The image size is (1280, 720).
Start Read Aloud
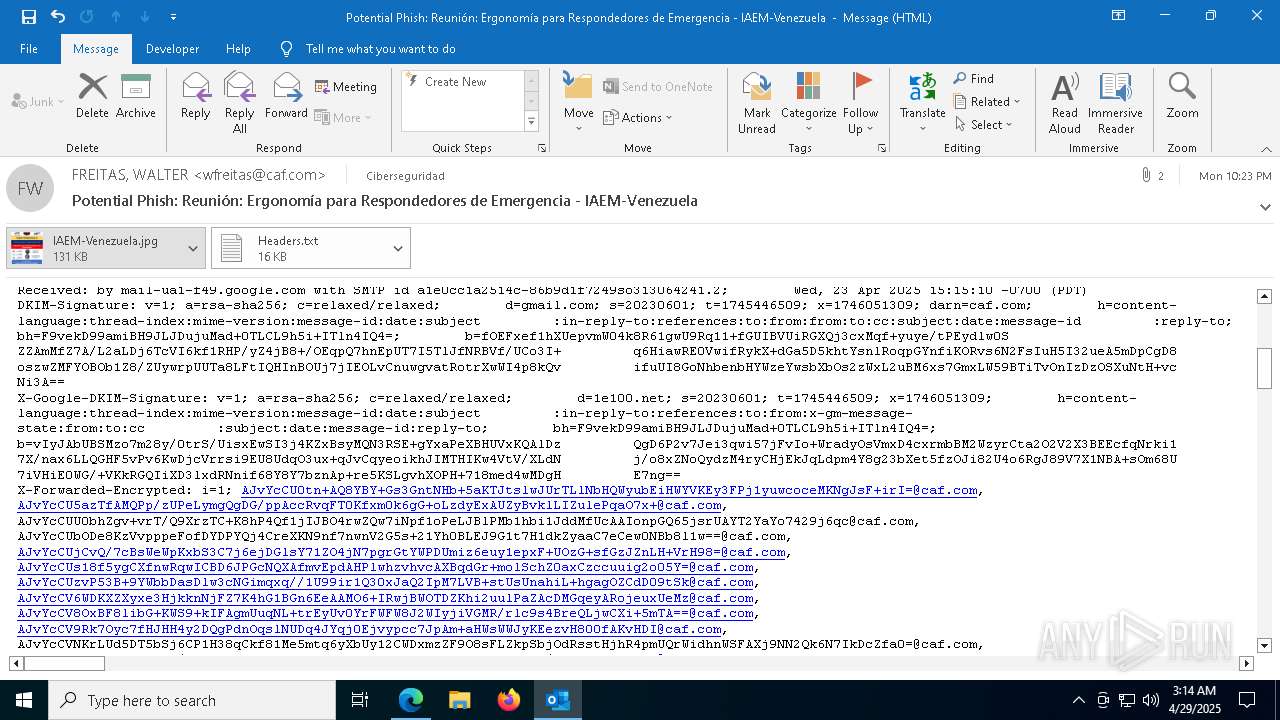(1064, 103)
